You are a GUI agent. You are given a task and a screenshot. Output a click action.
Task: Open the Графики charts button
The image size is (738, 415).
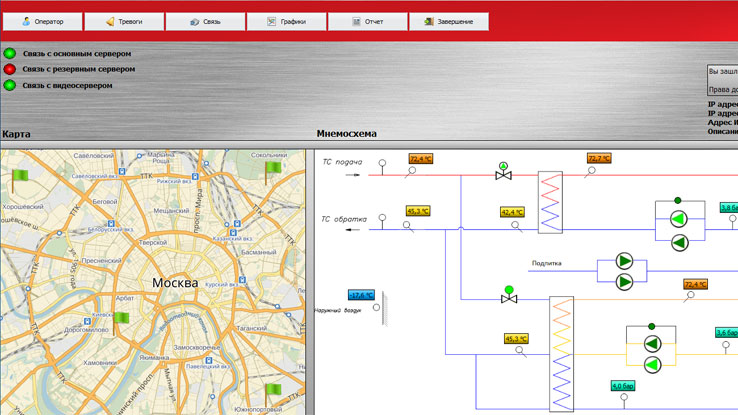[x=286, y=22]
